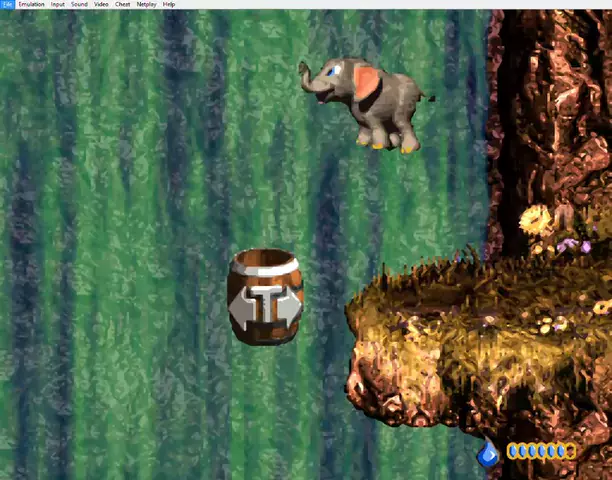
Task: Open the Emulation menu
Action: pos(31,4)
